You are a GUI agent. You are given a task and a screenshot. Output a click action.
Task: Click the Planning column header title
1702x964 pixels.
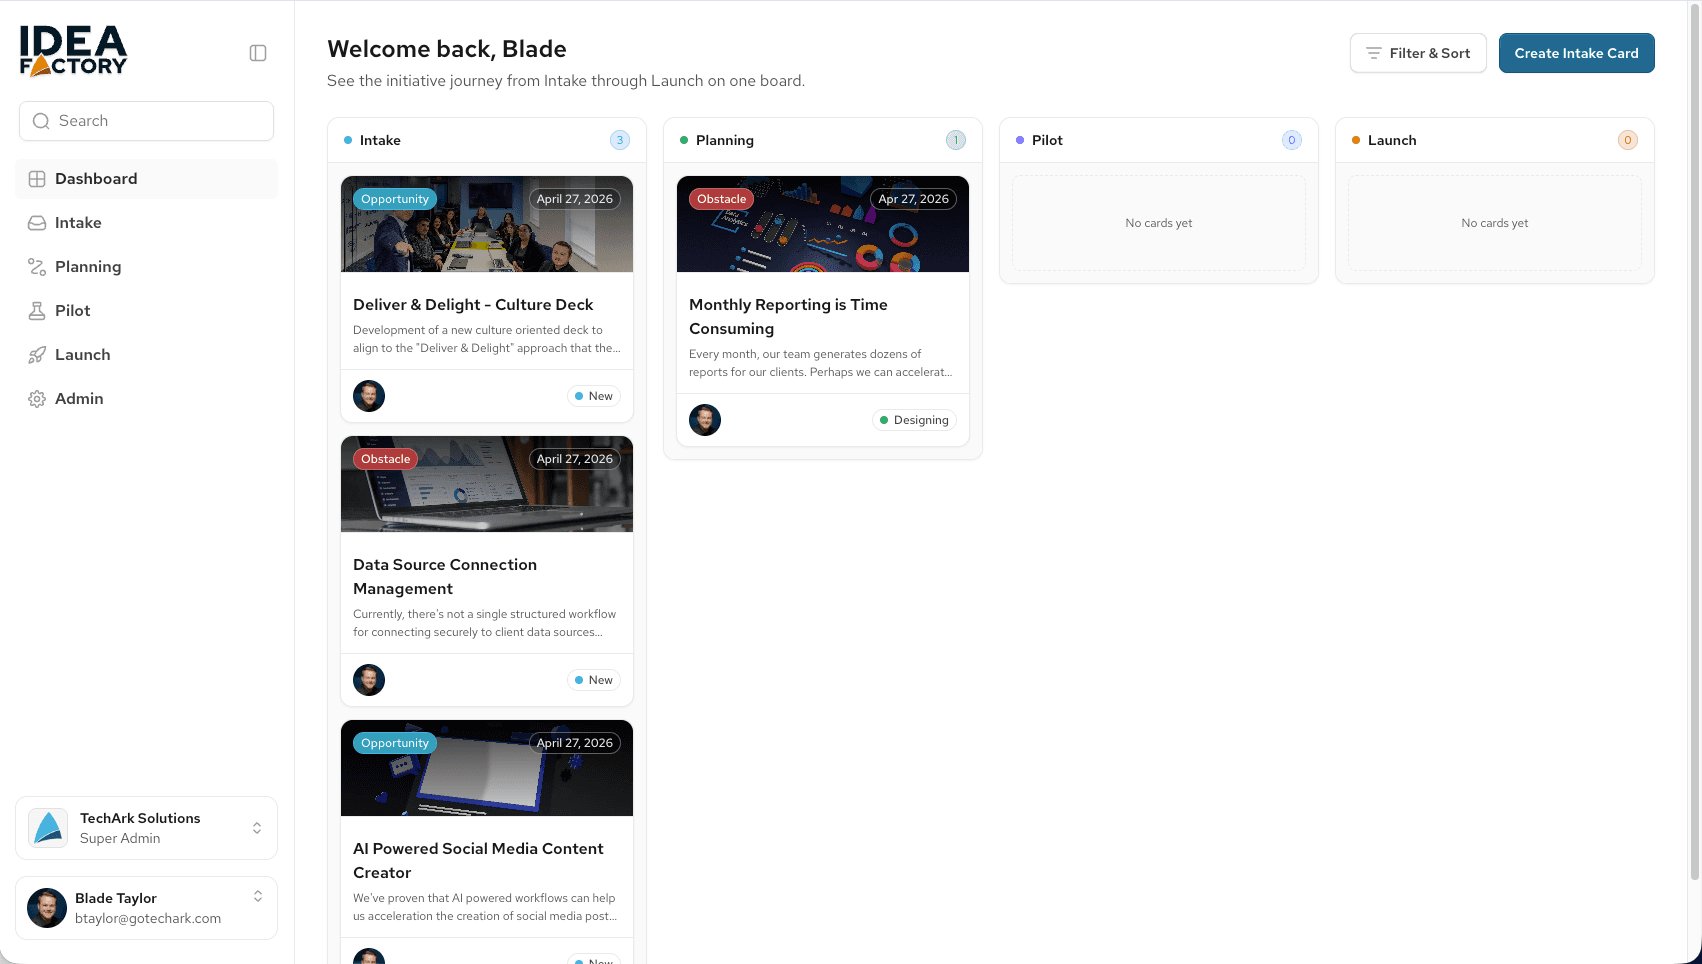[x=725, y=140]
